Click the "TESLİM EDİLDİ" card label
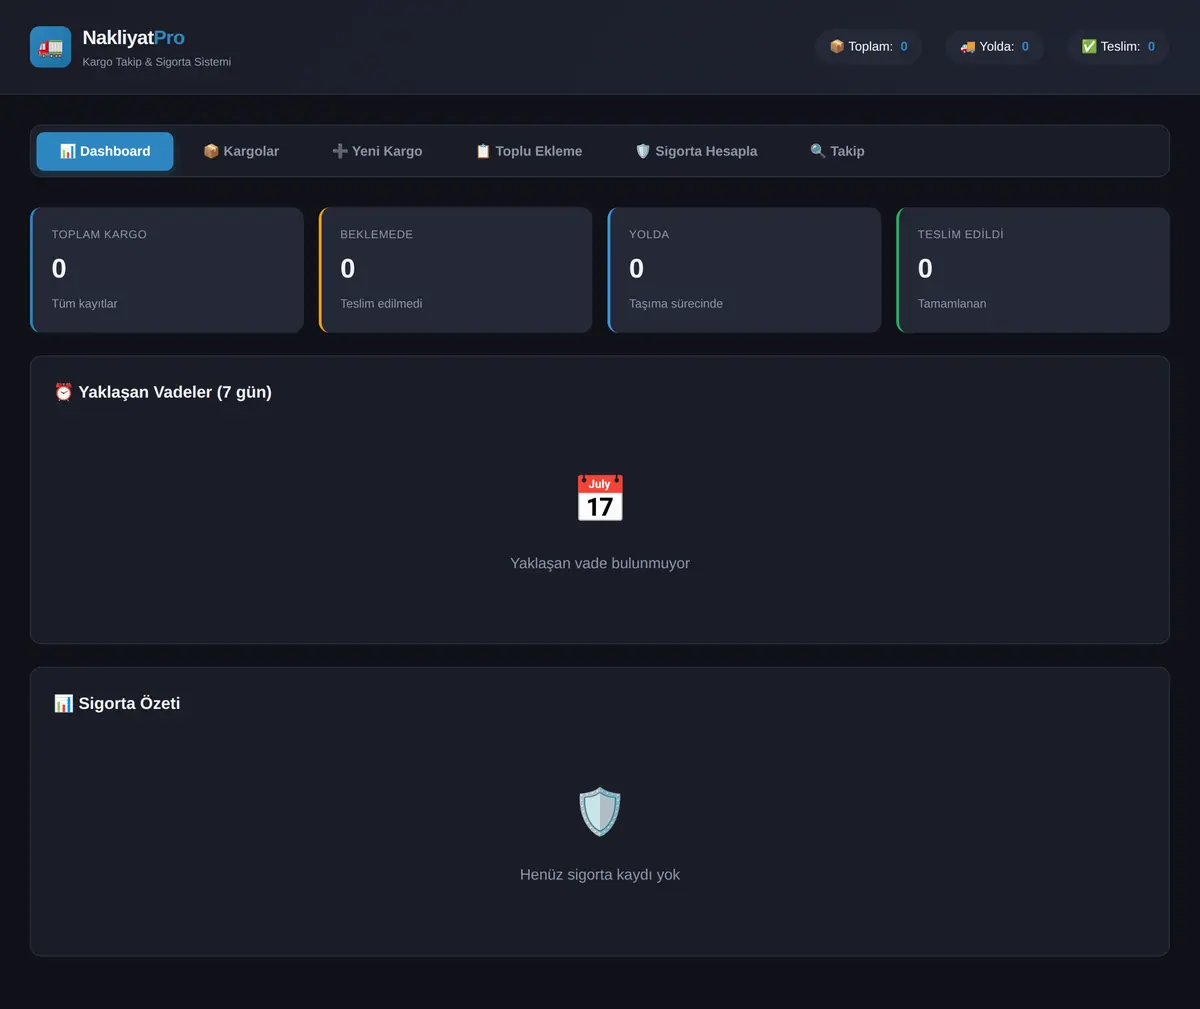This screenshot has height=1009, width=1200. [960, 234]
